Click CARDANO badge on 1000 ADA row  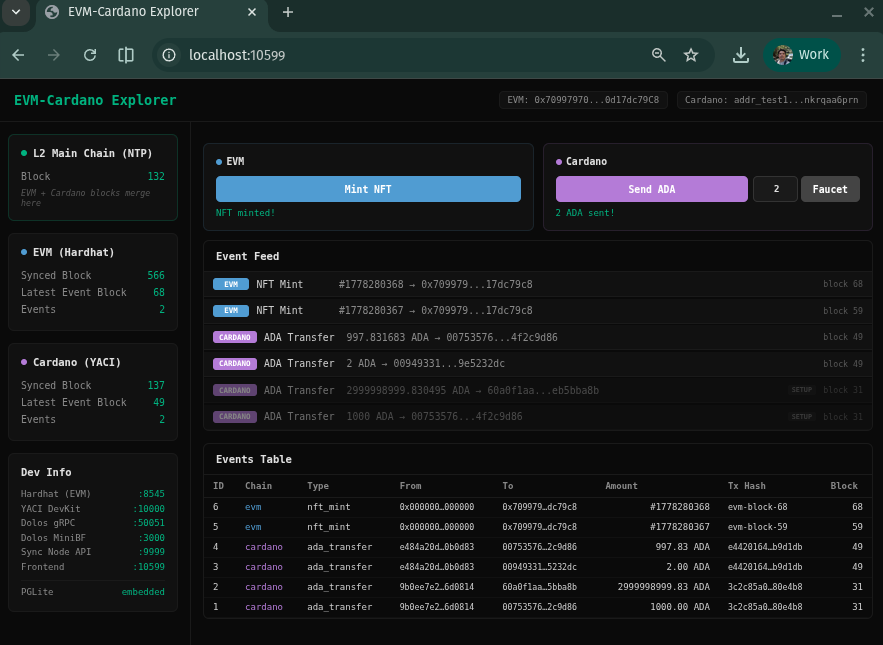tap(235, 416)
